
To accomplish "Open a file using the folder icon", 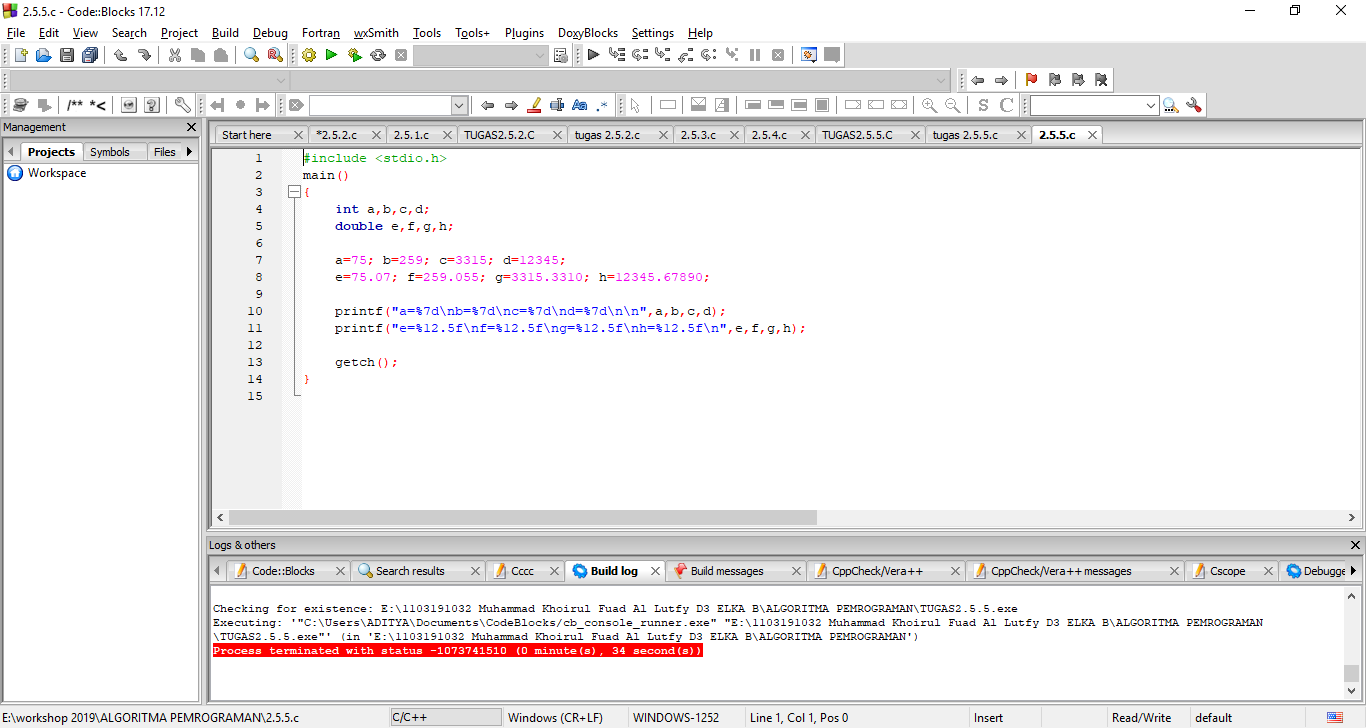I will click(43, 55).
